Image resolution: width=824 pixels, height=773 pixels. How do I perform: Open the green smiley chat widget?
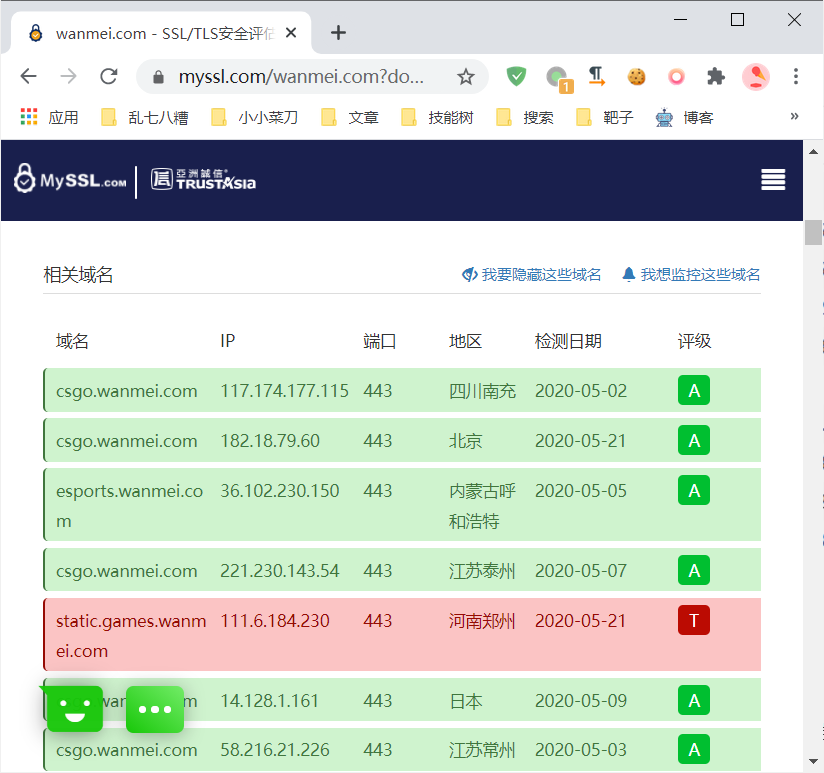coord(75,709)
